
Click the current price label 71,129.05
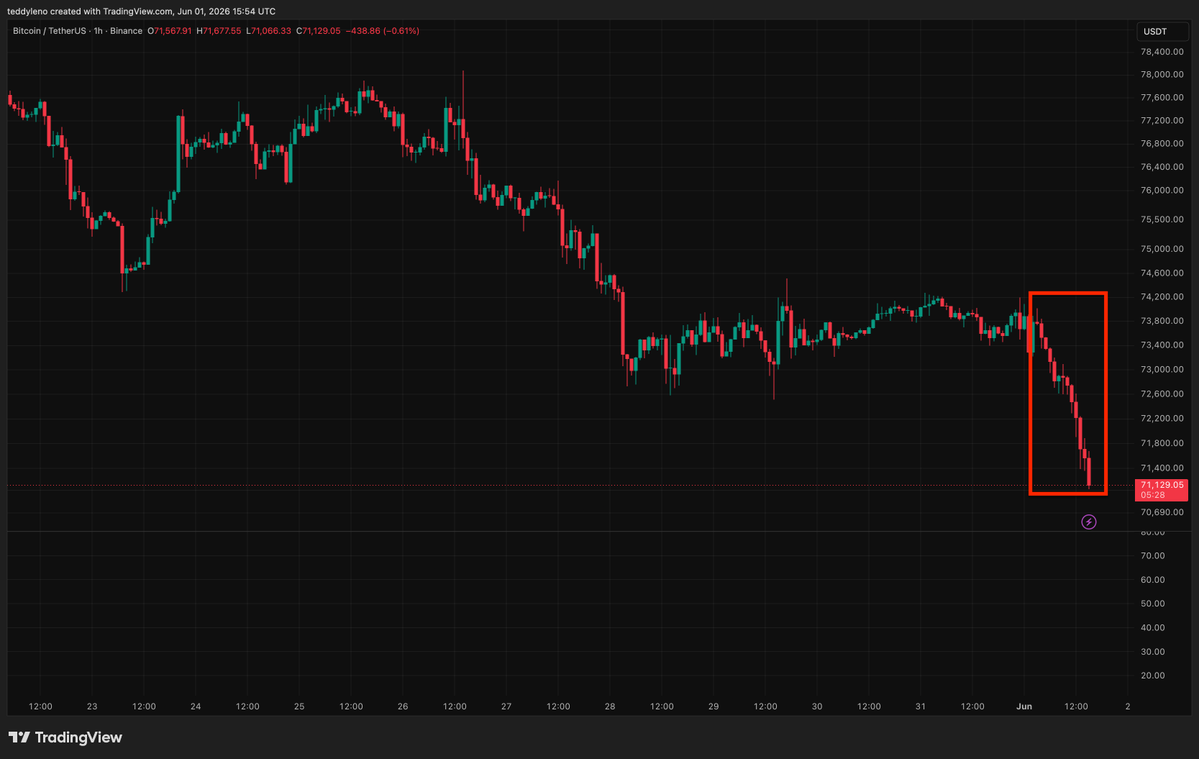1162,485
